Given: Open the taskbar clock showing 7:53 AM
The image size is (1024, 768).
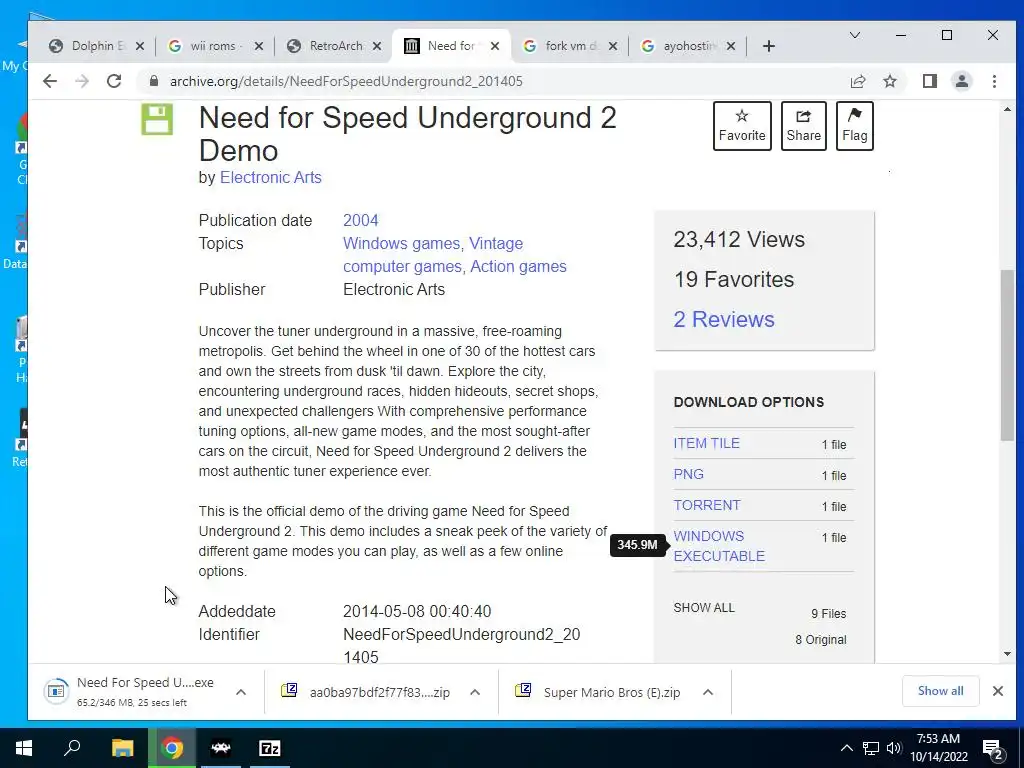Looking at the screenshot, I should click(938, 748).
